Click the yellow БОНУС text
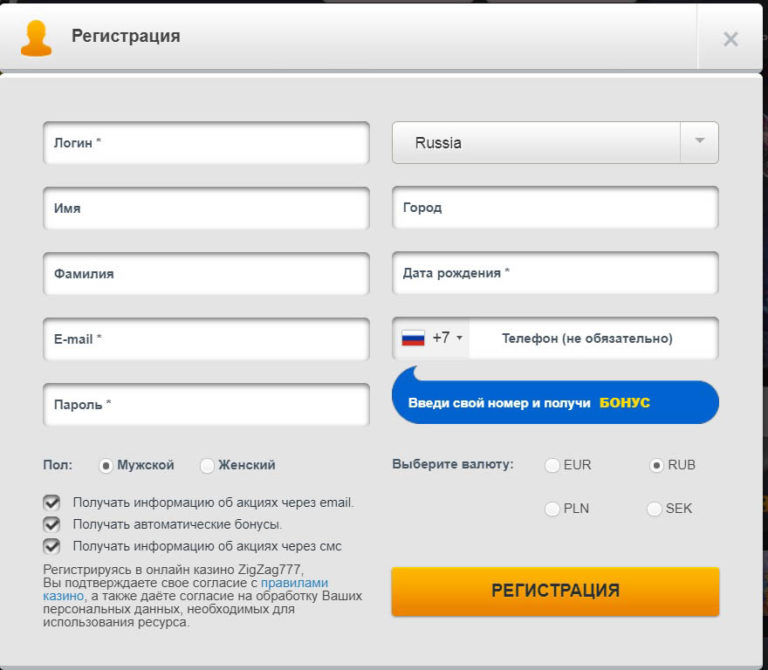768x670 pixels. click(x=624, y=403)
